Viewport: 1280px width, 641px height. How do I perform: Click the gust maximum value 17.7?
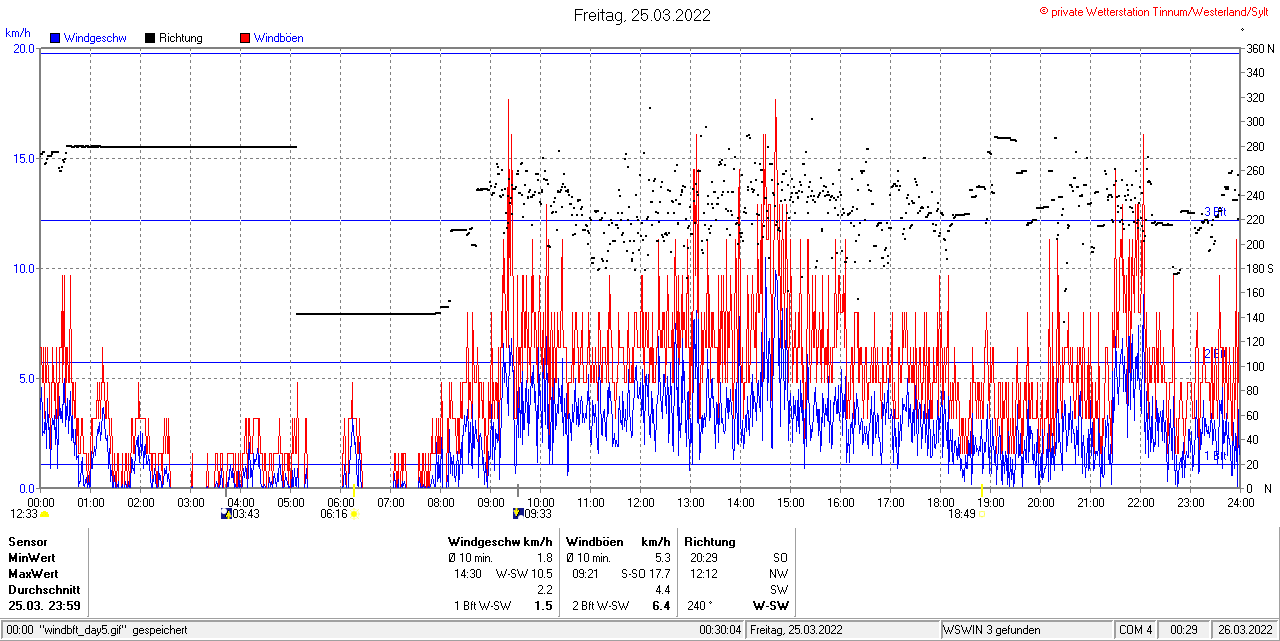pyautogui.click(x=660, y=574)
